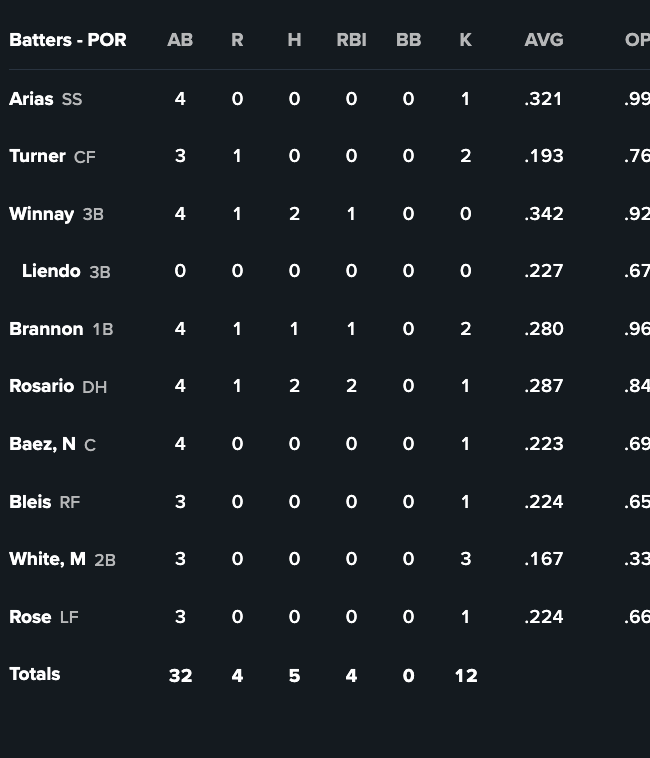The width and height of the screenshot is (650, 758).
Task: Click the AVG column header
Action: pyautogui.click(x=544, y=40)
